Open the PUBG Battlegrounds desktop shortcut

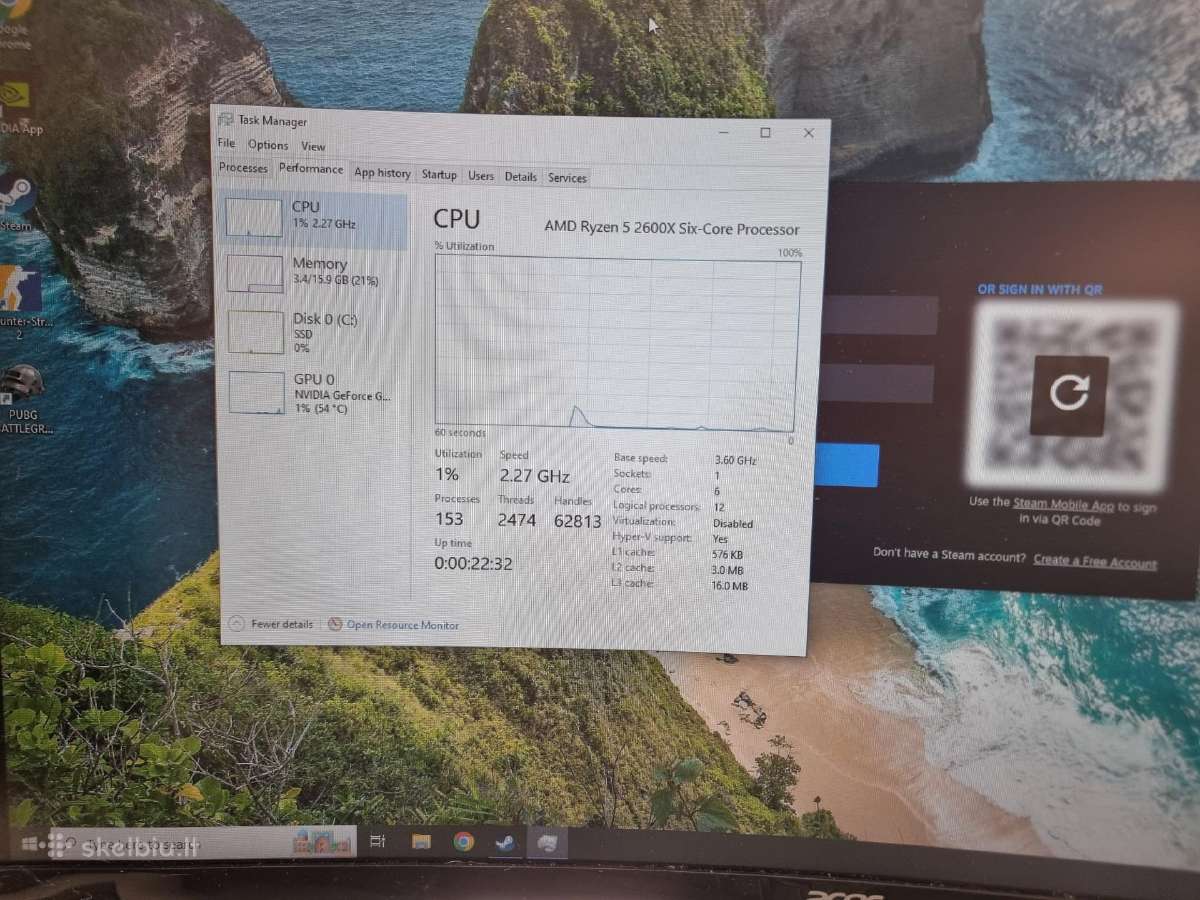tap(22, 397)
